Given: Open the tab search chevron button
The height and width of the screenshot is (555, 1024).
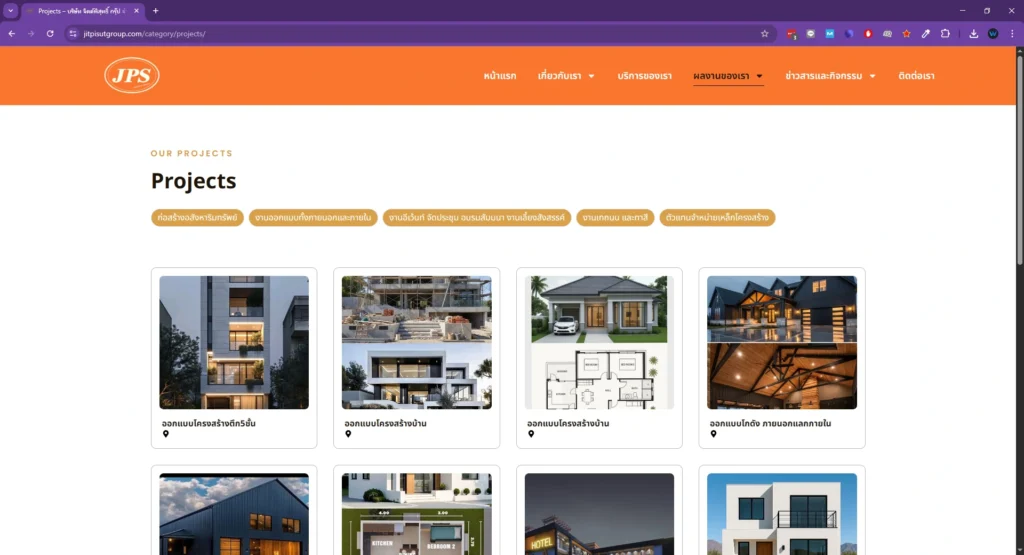Looking at the screenshot, I should tap(10, 10).
